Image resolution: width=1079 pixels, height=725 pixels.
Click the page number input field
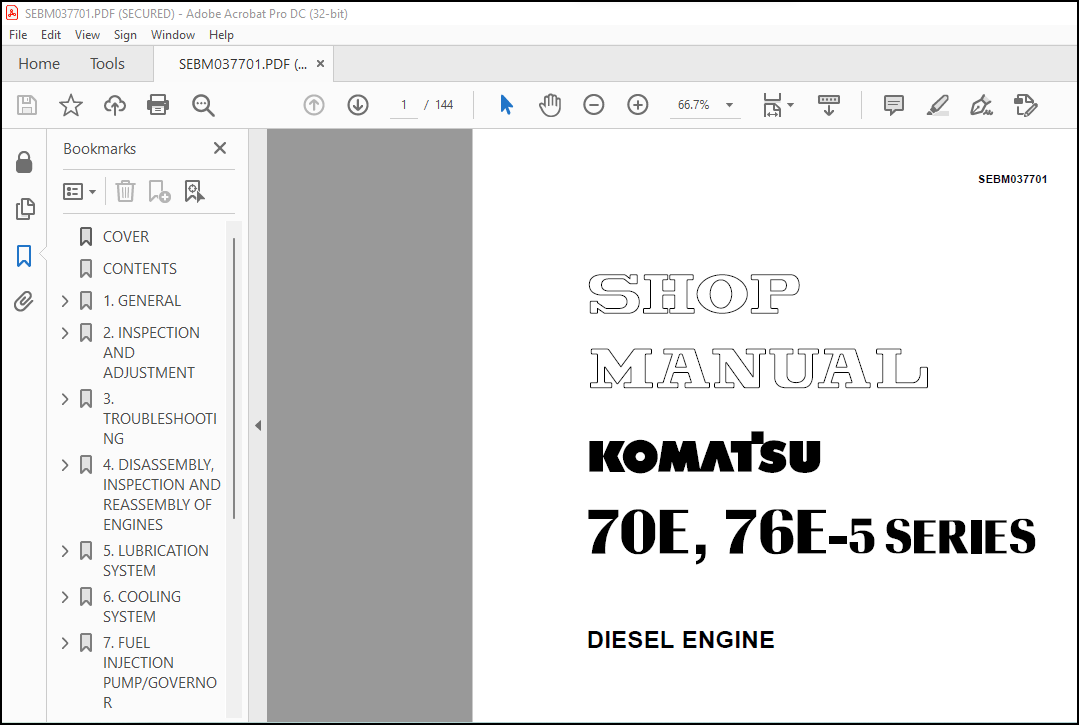404,105
